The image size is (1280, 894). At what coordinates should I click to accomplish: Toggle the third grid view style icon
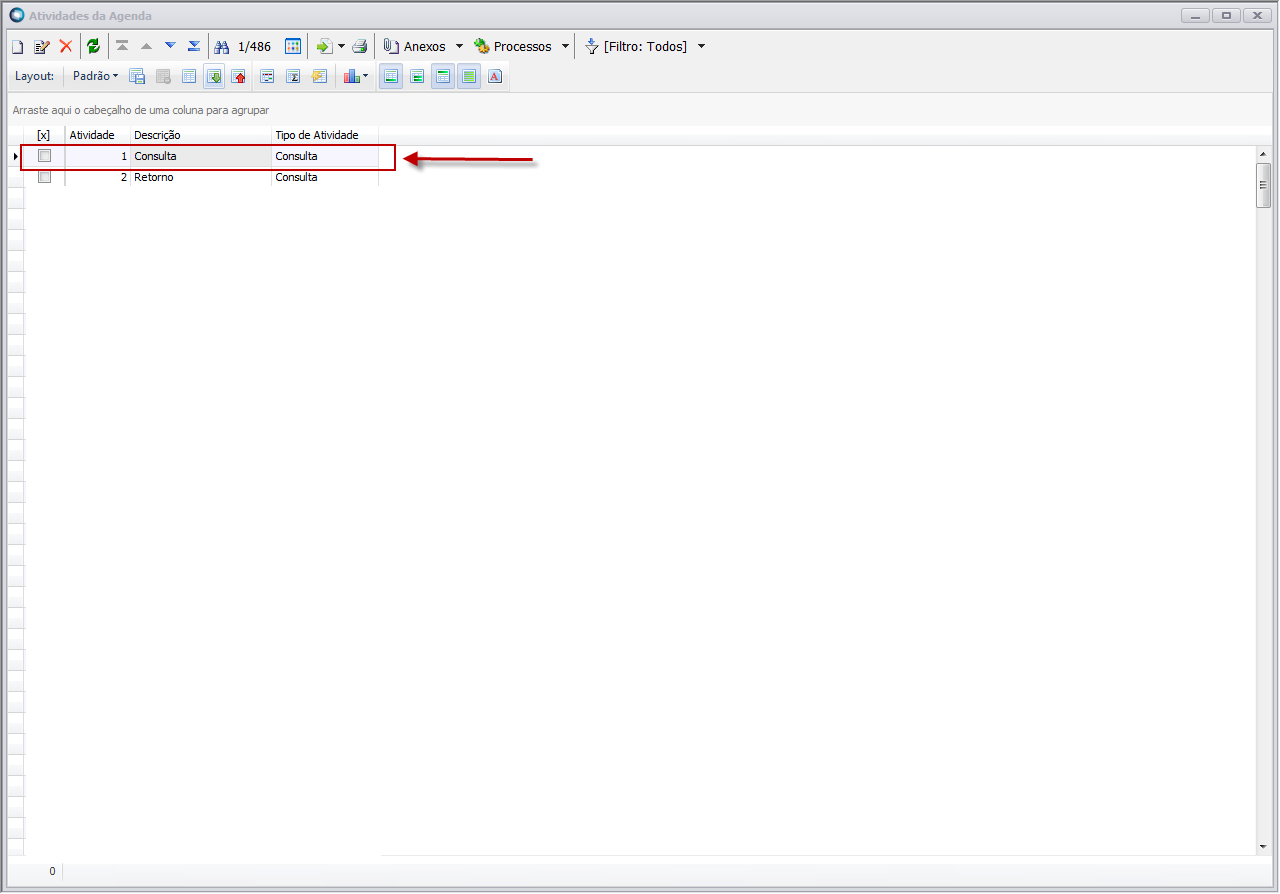pos(443,76)
